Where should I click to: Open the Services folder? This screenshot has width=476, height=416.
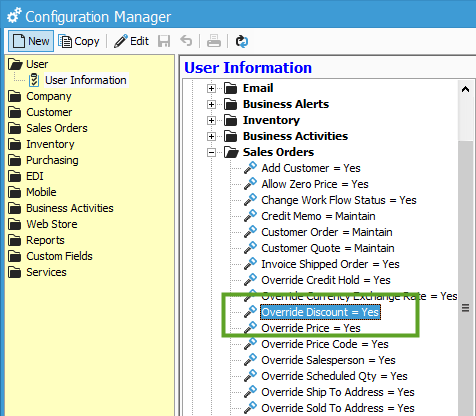(x=37, y=272)
